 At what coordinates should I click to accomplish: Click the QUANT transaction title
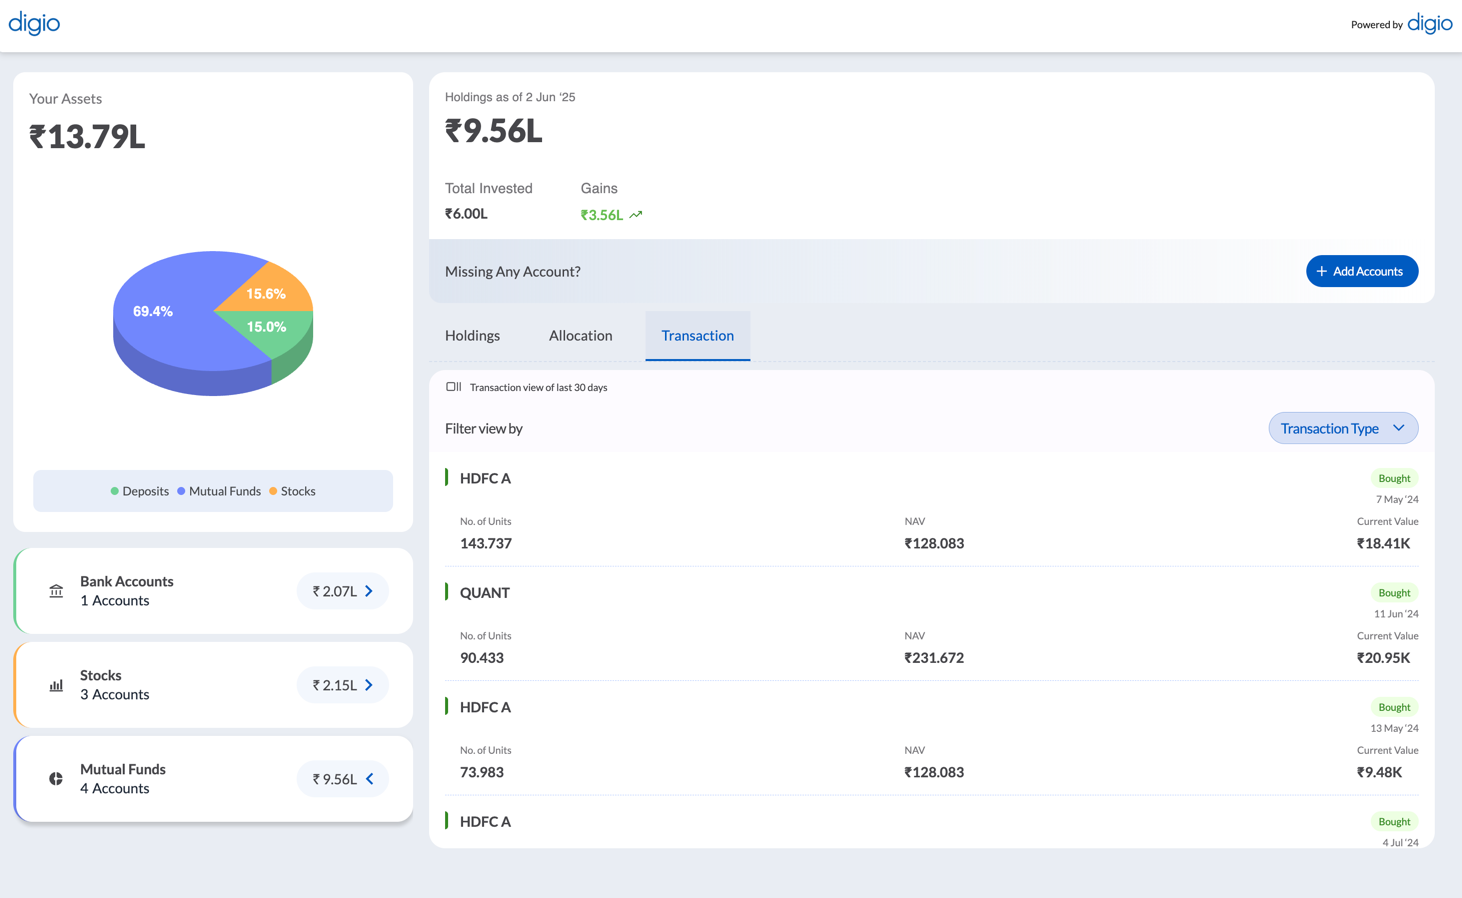point(485,593)
